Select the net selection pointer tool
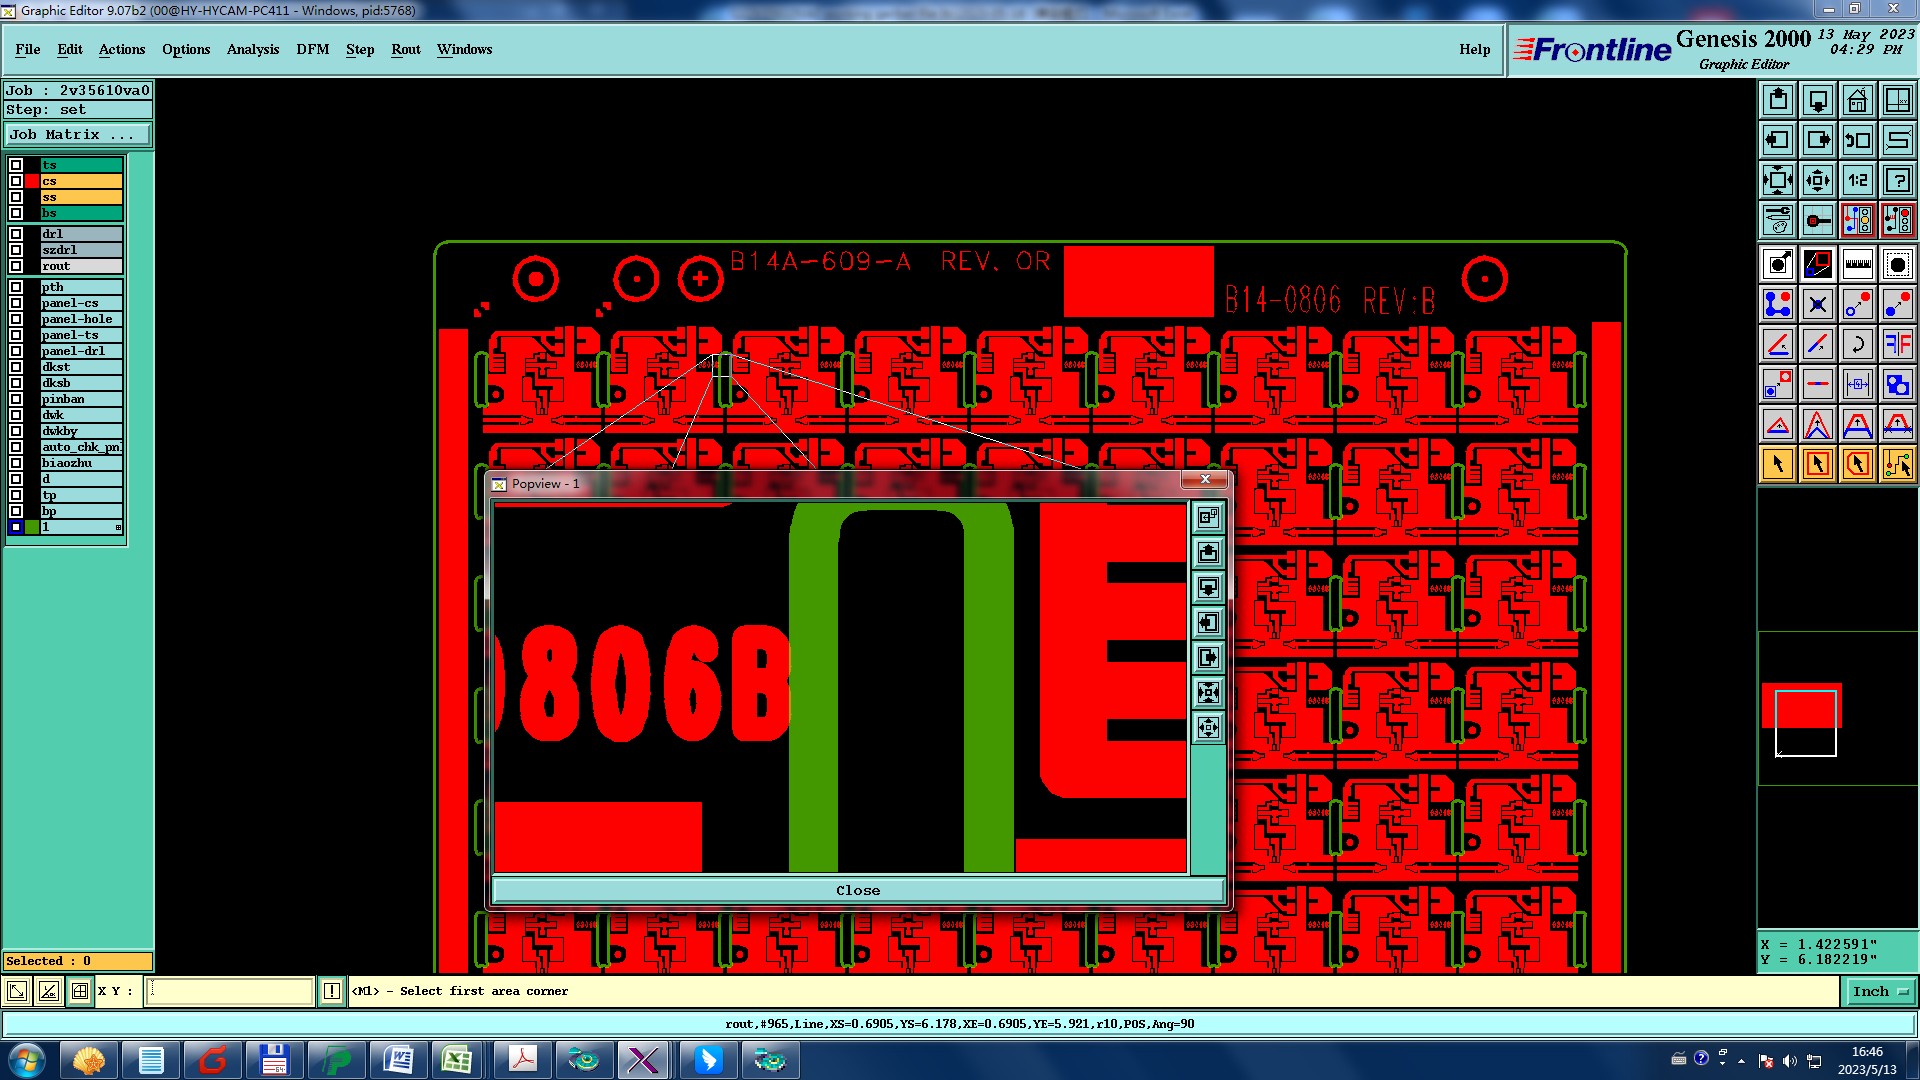This screenshot has height=1080, width=1920. coord(1897,464)
